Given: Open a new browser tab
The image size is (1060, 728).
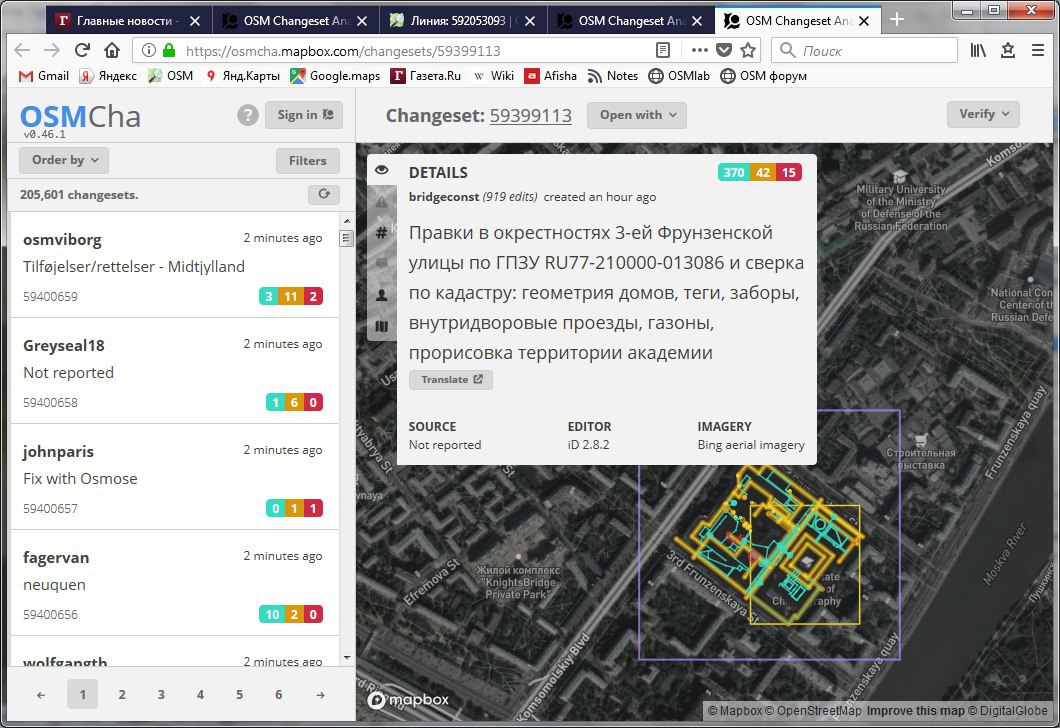Looking at the screenshot, I should pos(896,20).
